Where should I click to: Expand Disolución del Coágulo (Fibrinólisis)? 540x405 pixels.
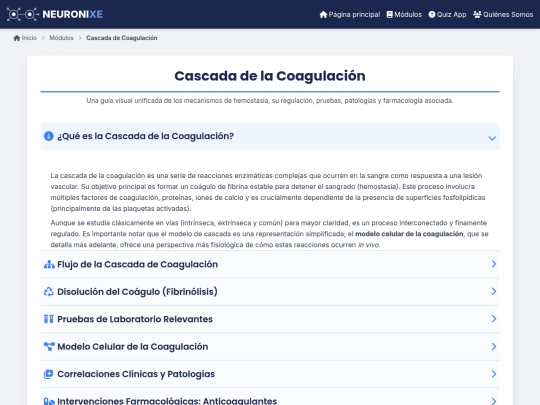pyautogui.click(x=270, y=292)
